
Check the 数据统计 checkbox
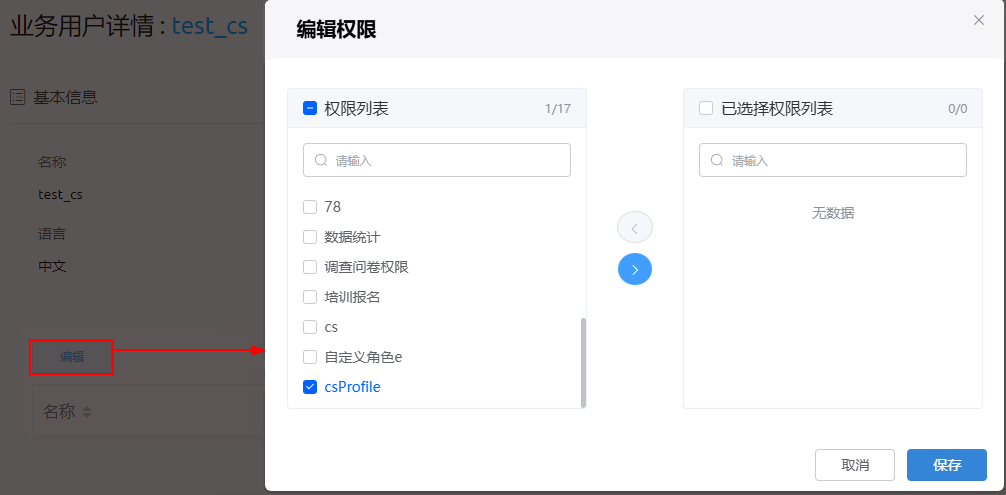310,237
